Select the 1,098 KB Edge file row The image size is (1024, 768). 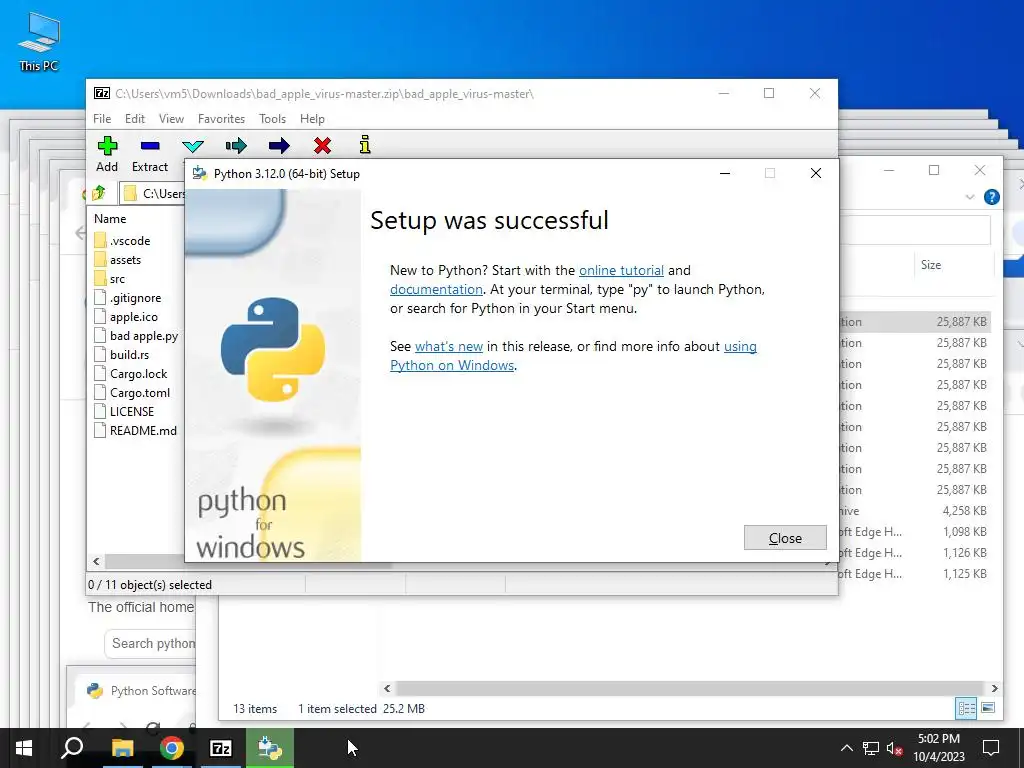[x=914, y=532]
